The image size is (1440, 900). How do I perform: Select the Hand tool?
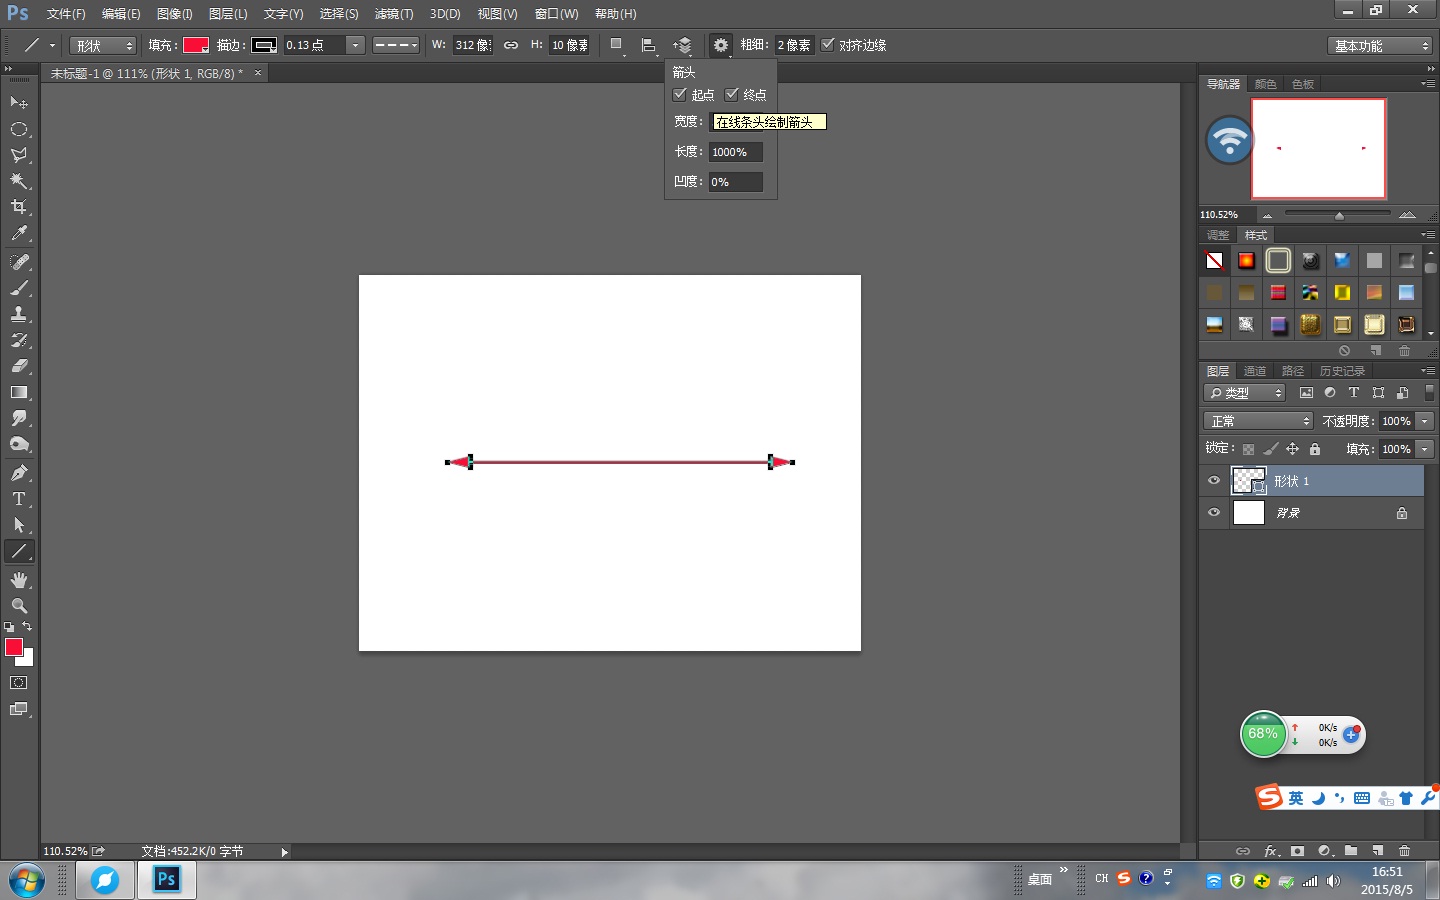pyautogui.click(x=19, y=580)
